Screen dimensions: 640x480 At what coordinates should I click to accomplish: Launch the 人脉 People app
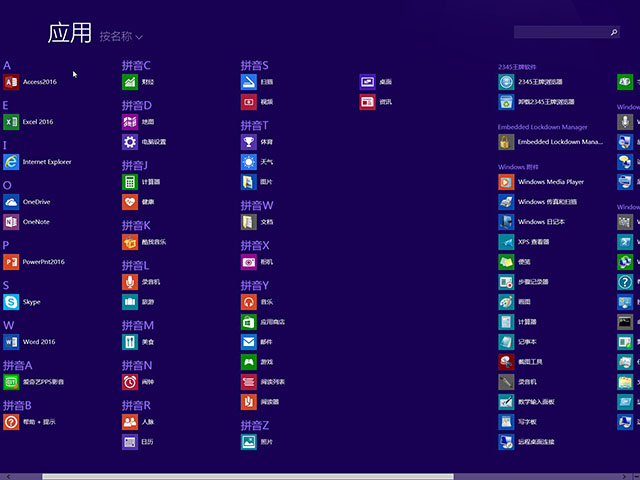pos(138,422)
